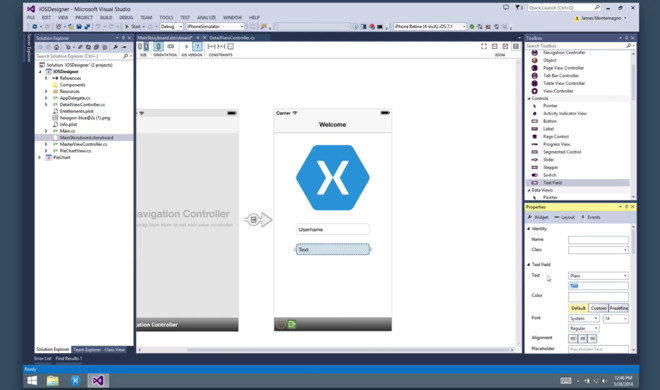Viewport: 660px width, 390px height.
Task: Open the iPhoneSimulator platform dropdown
Action: pos(215,27)
